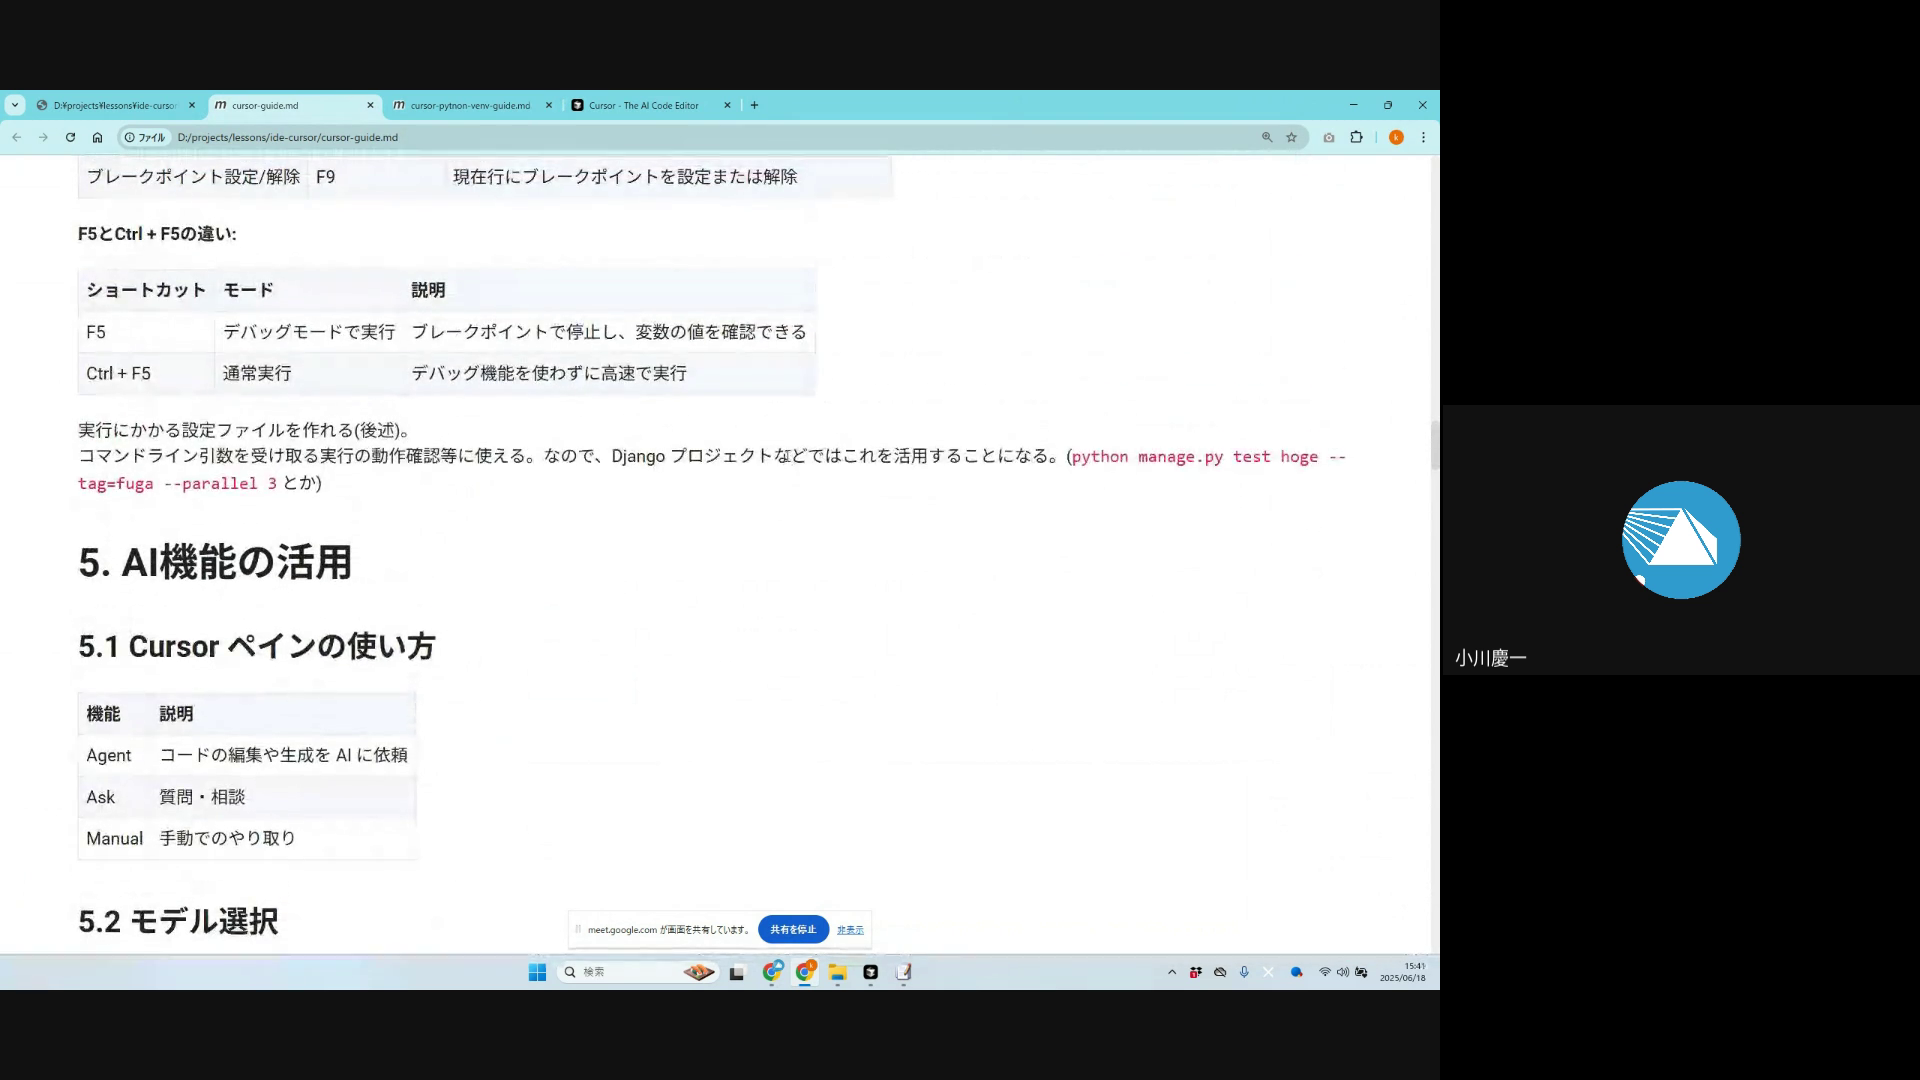The width and height of the screenshot is (1920, 1080).
Task: Reload the current page
Action: pos(70,137)
